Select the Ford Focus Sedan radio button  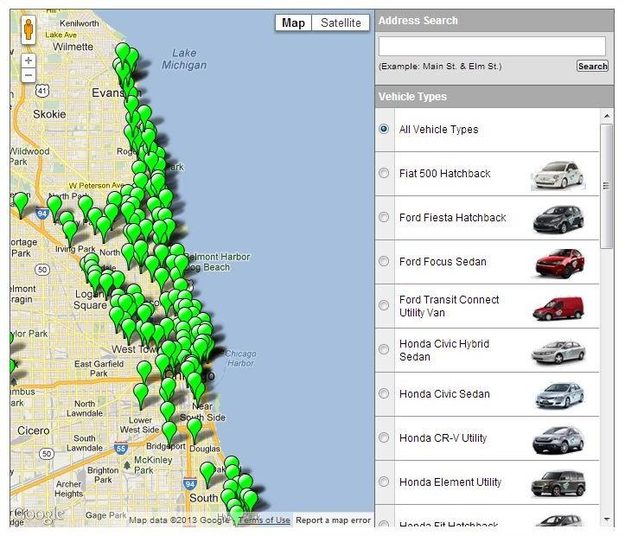pyautogui.click(x=384, y=261)
